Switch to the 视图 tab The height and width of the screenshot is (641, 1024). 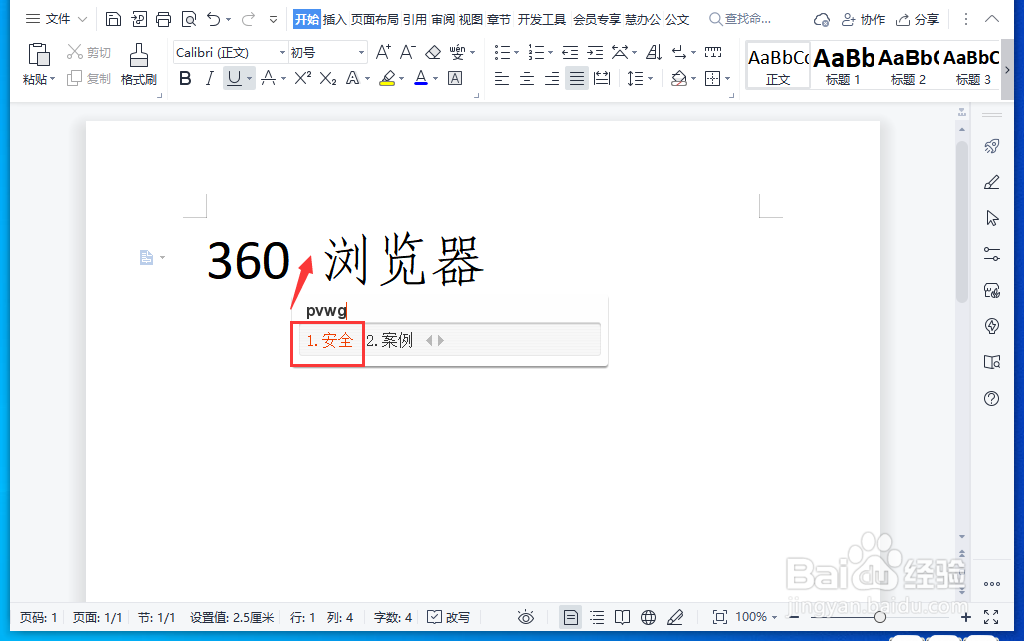pos(470,20)
